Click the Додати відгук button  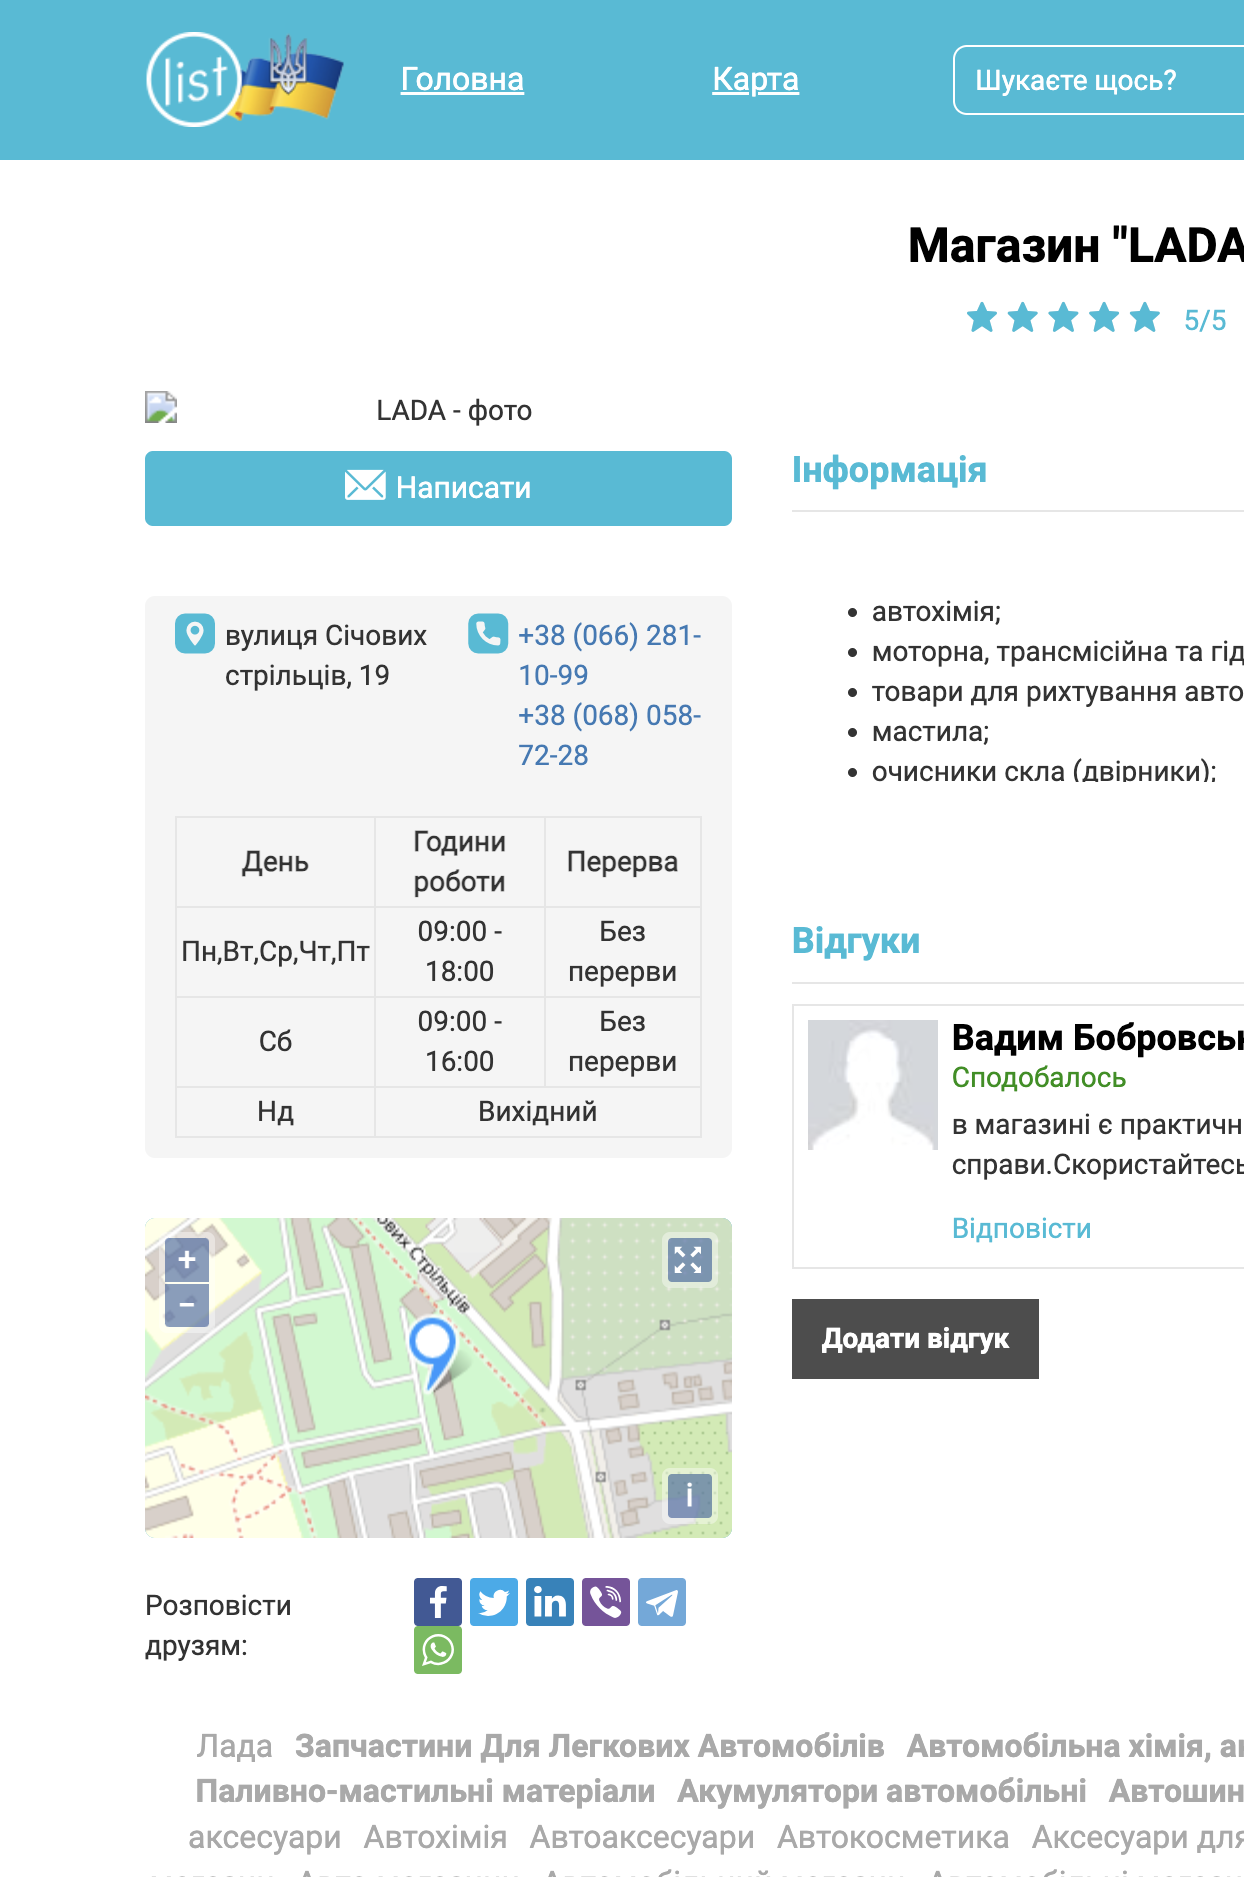click(x=915, y=1339)
